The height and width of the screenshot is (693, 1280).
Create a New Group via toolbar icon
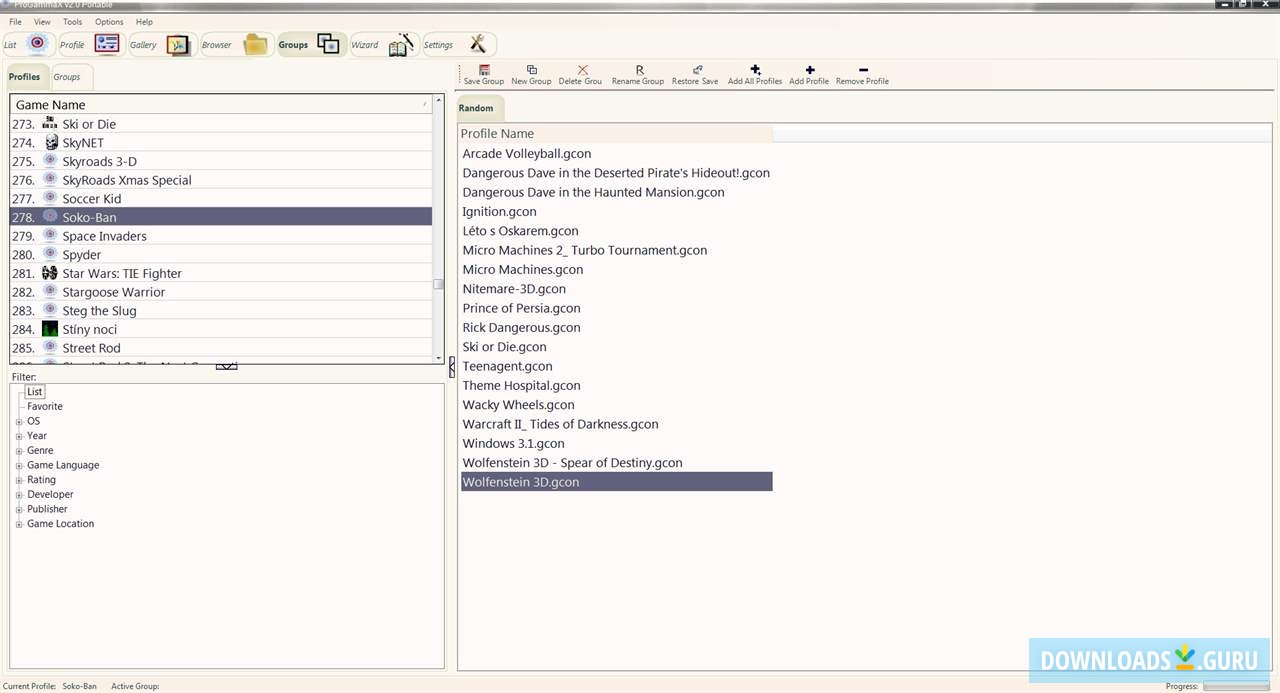tap(531, 71)
